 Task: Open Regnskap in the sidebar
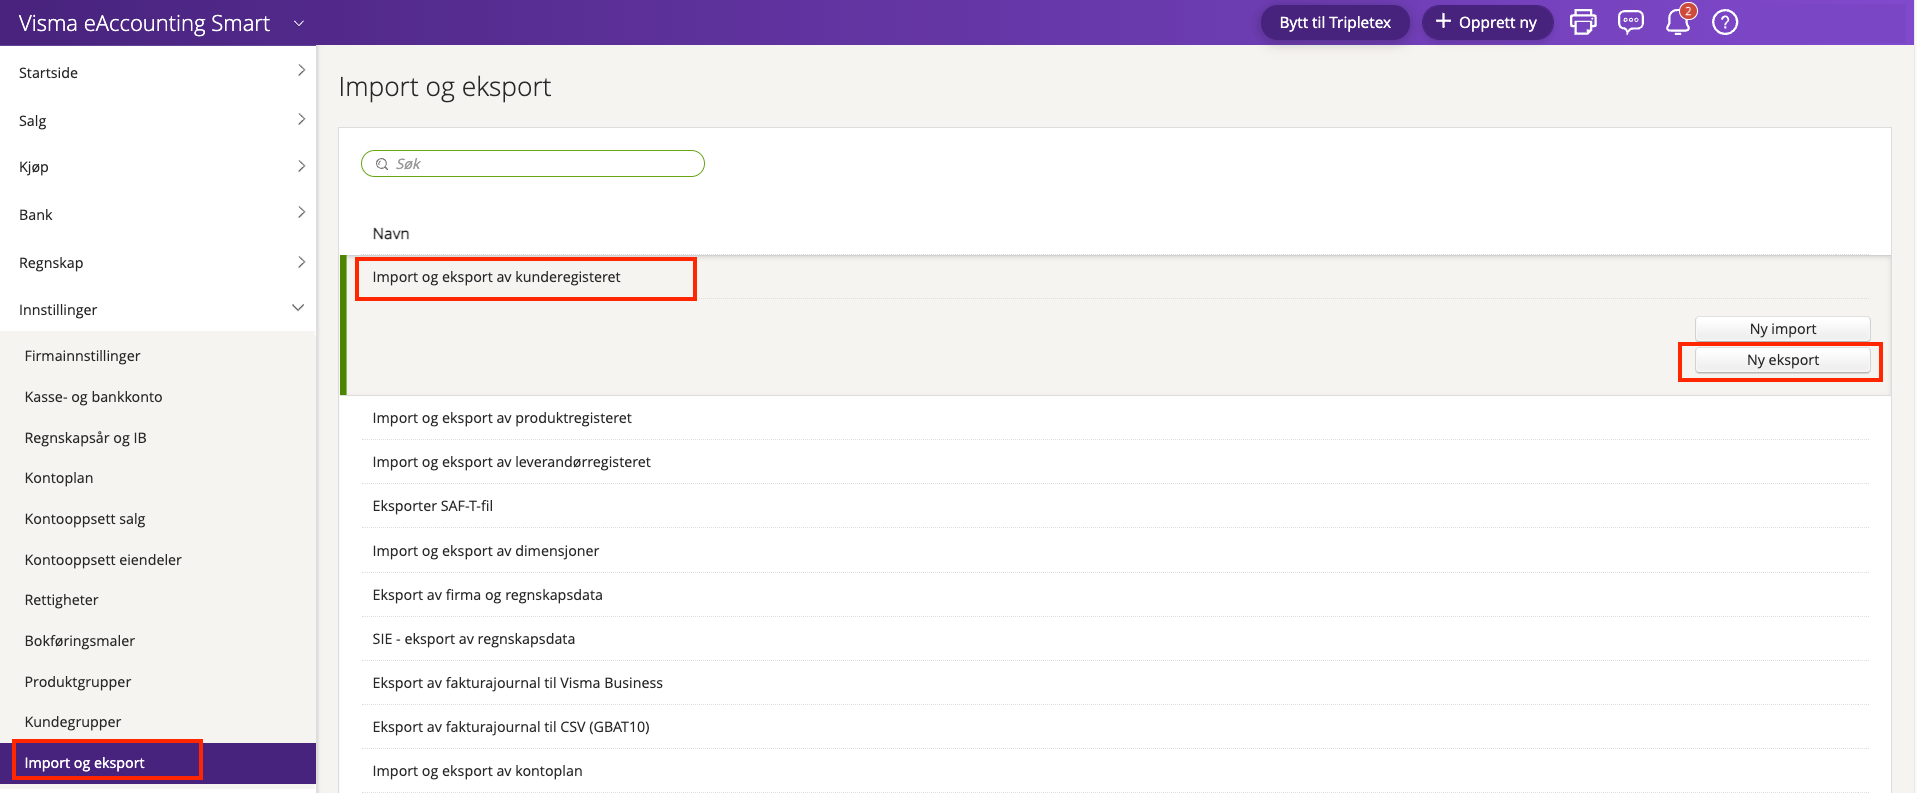51,263
